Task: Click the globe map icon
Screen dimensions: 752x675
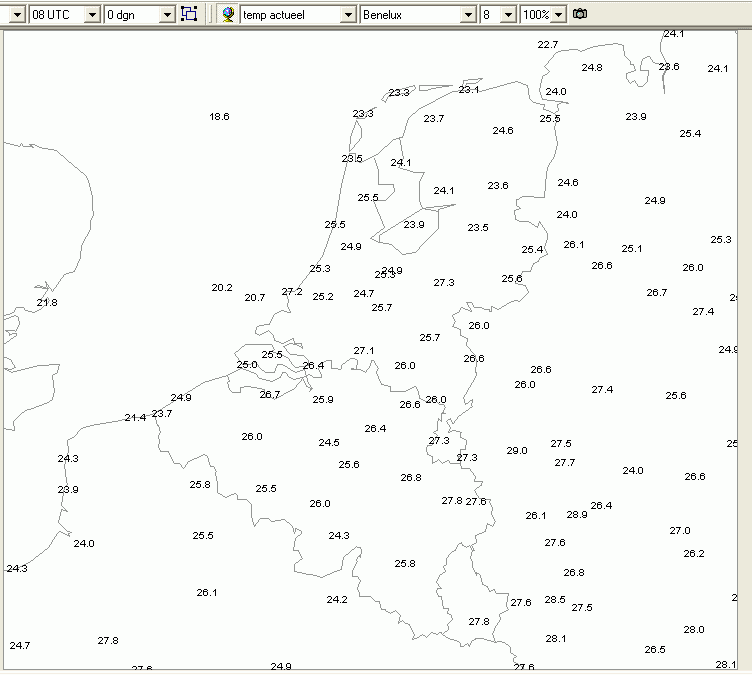Action: [228, 14]
